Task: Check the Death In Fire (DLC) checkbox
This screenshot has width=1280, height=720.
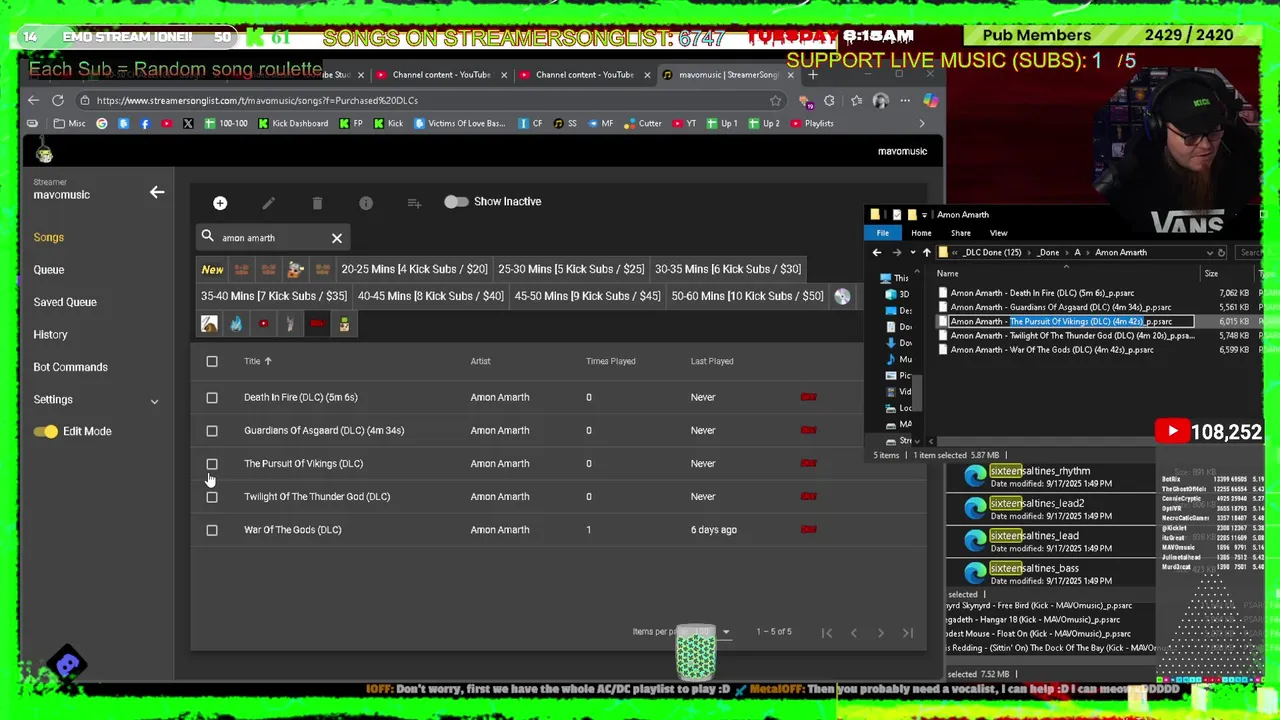Action: pos(212,397)
